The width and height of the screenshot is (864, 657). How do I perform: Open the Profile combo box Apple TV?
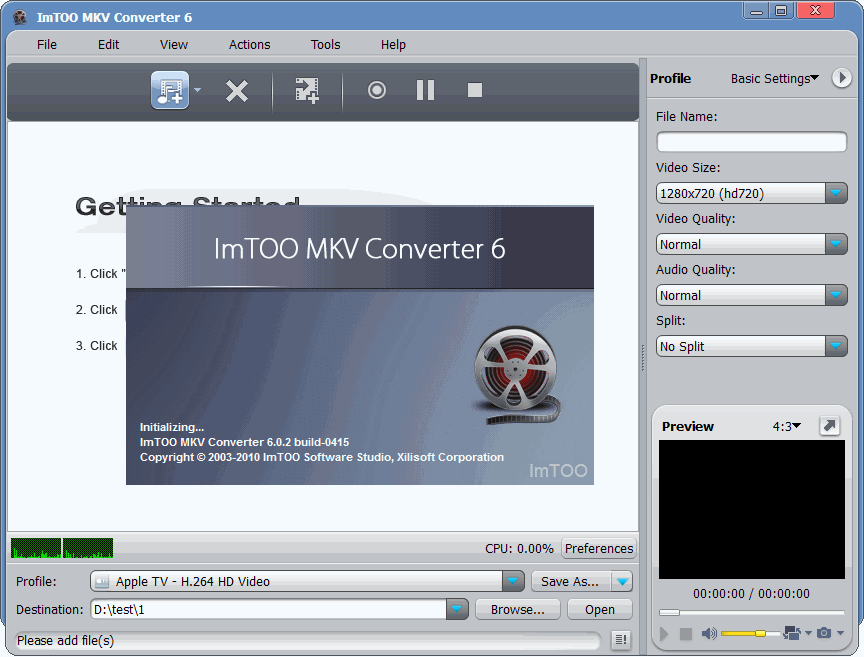tap(307, 581)
